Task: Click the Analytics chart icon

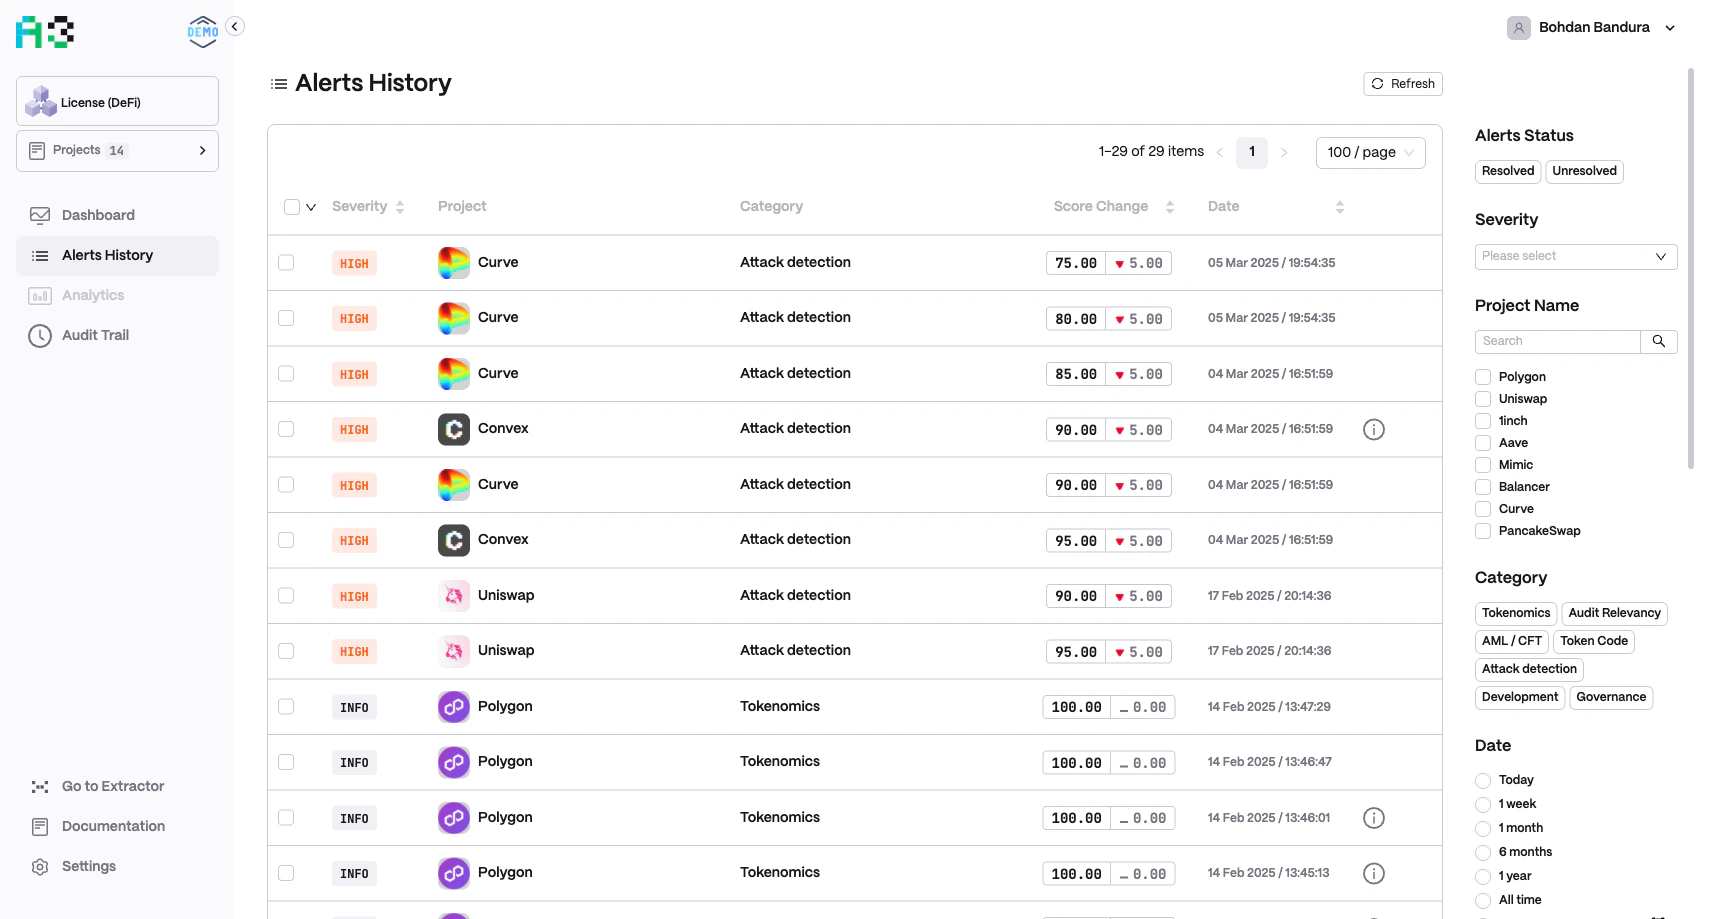Action: [x=40, y=296]
